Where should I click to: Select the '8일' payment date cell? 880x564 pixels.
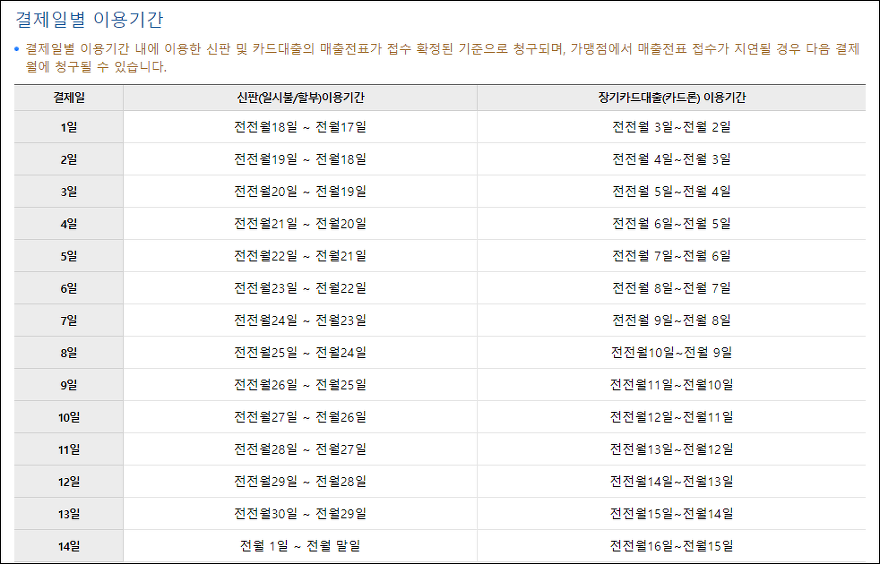click(x=69, y=353)
